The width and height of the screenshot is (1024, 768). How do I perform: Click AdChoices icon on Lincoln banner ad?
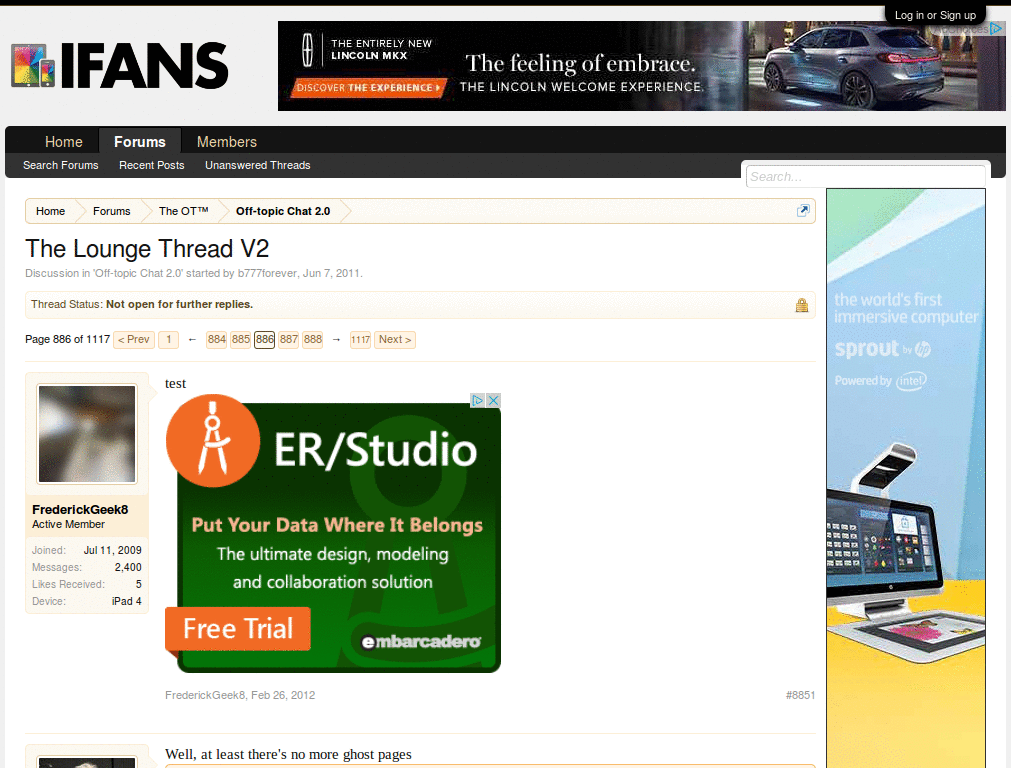click(x=996, y=28)
